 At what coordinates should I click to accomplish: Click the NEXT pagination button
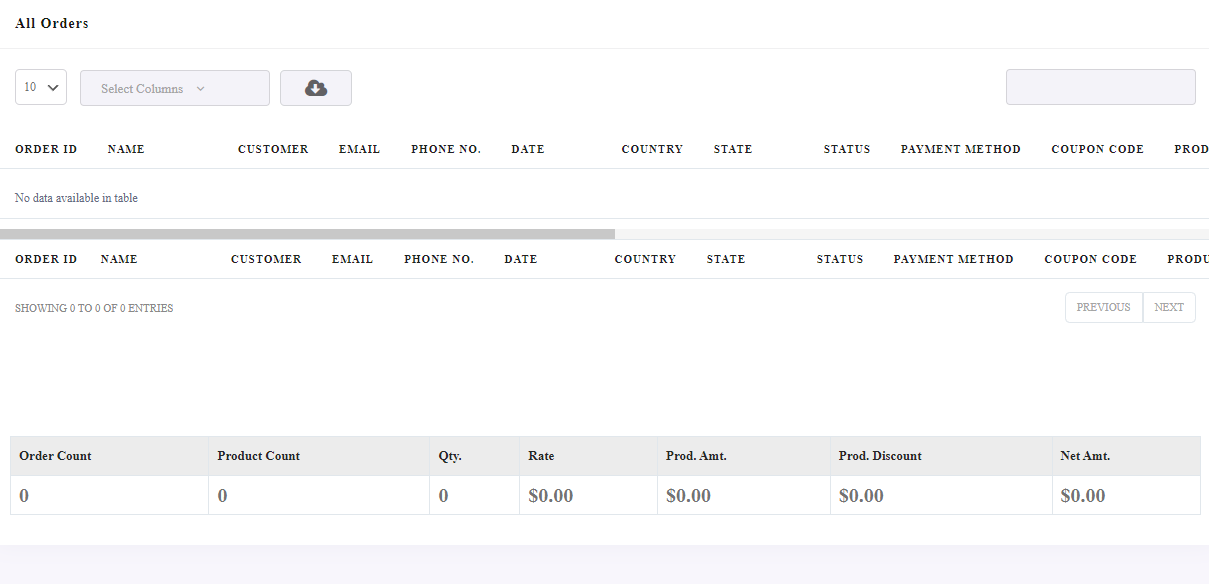pyautogui.click(x=1169, y=307)
